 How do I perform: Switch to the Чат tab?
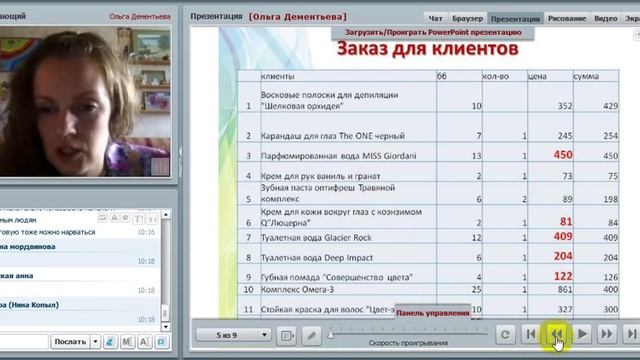pyautogui.click(x=436, y=18)
